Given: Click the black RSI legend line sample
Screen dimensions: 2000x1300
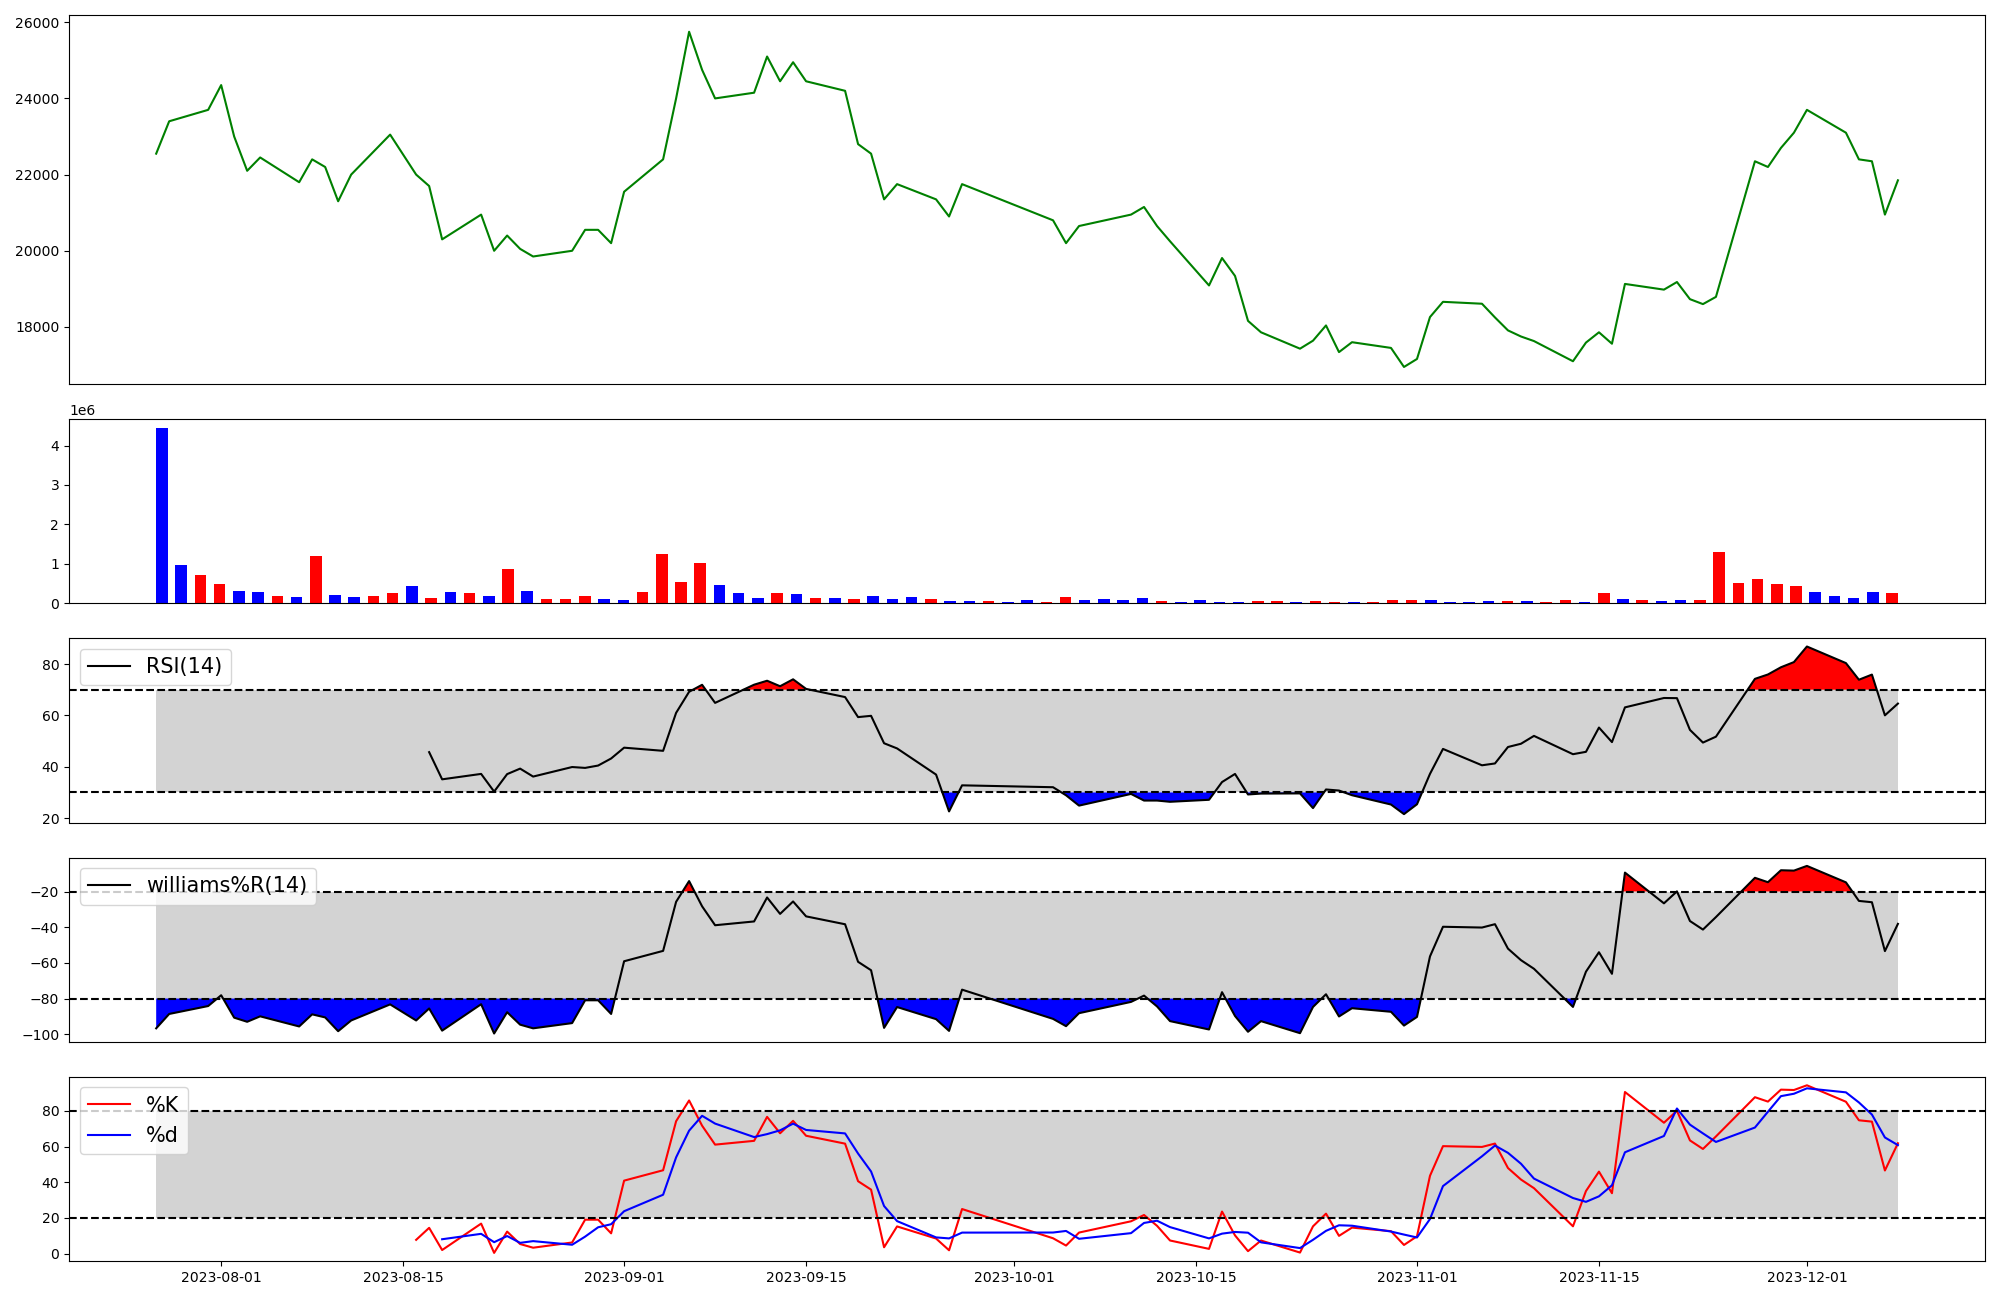Looking at the screenshot, I should click(110, 666).
